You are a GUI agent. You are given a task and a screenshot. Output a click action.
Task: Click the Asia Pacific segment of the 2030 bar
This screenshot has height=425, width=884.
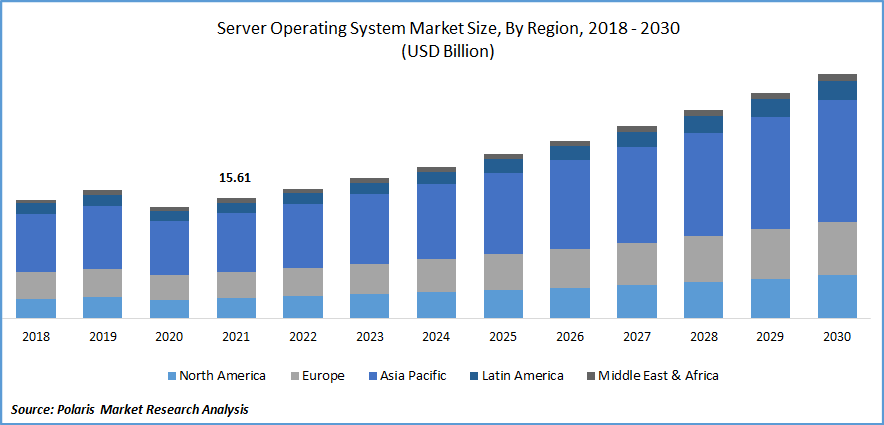(837, 161)
